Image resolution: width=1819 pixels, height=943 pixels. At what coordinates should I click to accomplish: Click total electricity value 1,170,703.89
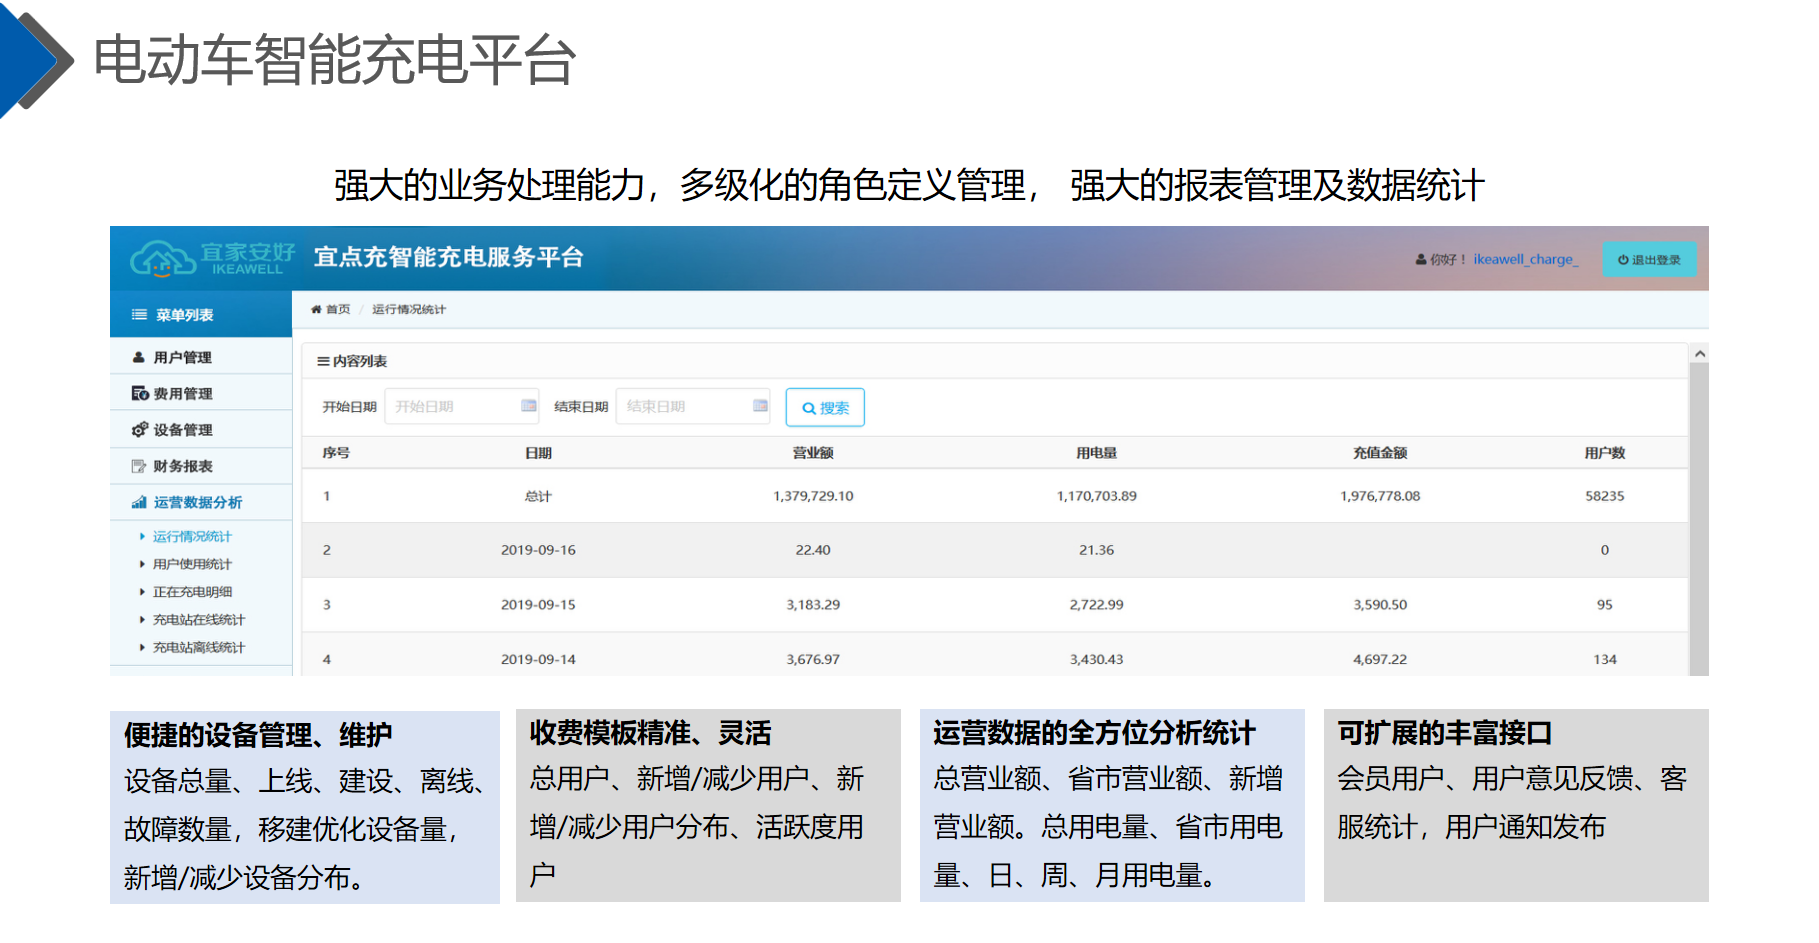point(1096,496)
